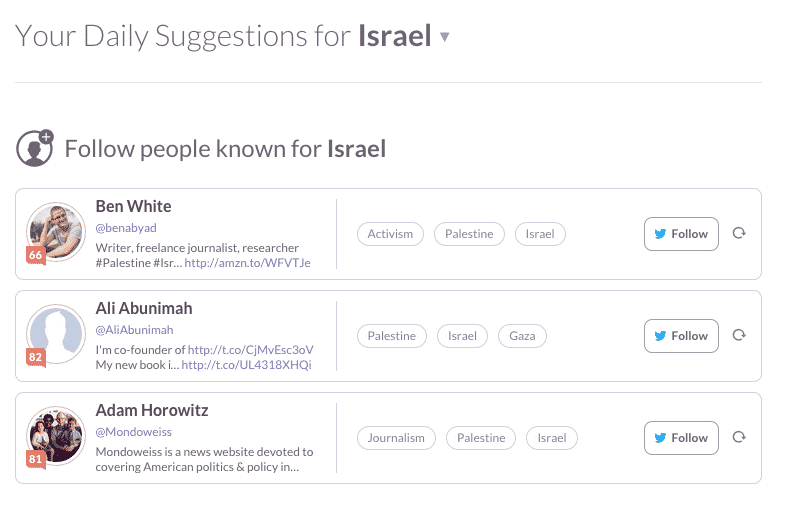Follow Adam Horowitz on Twitter
787x517 pixels.
point(681,438)
